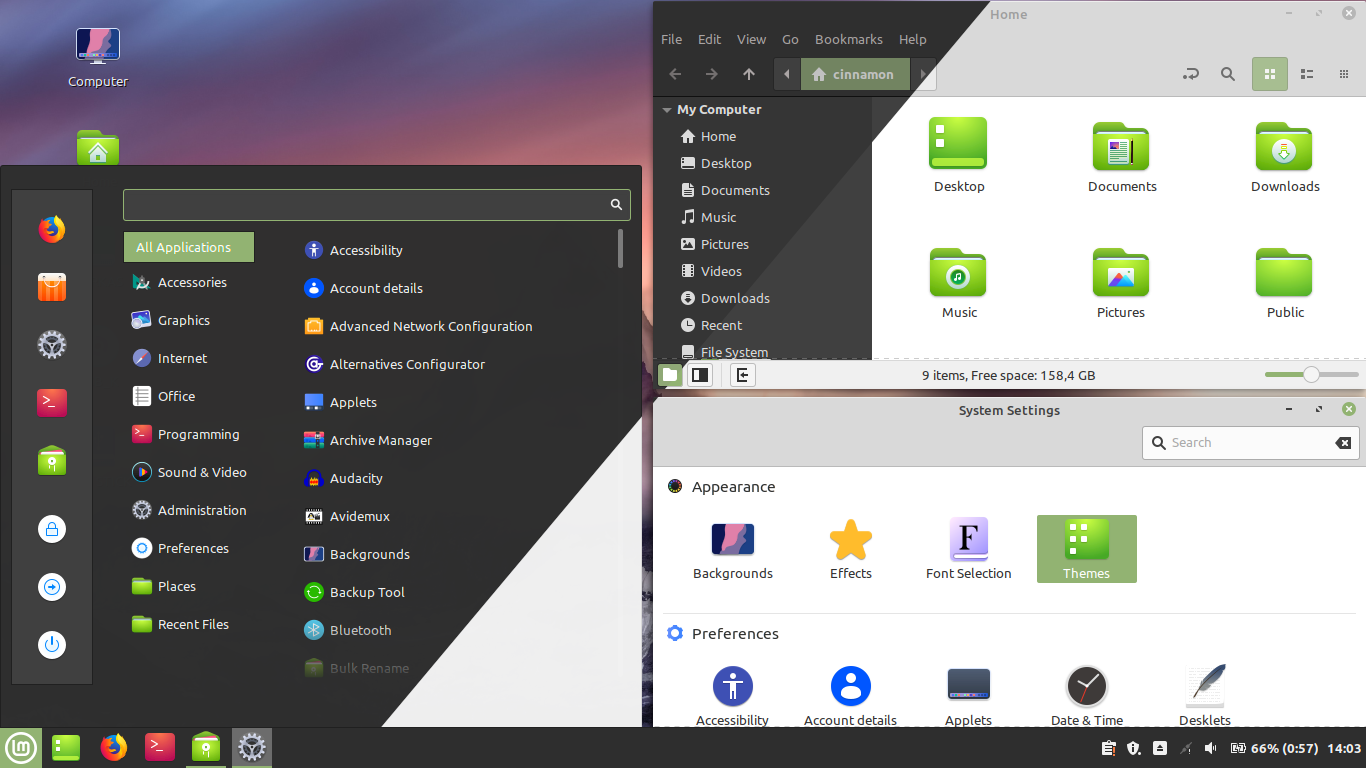Click the Log Out arrow icon in menu sidebar

pyautogui.click(x=52, y=586)
